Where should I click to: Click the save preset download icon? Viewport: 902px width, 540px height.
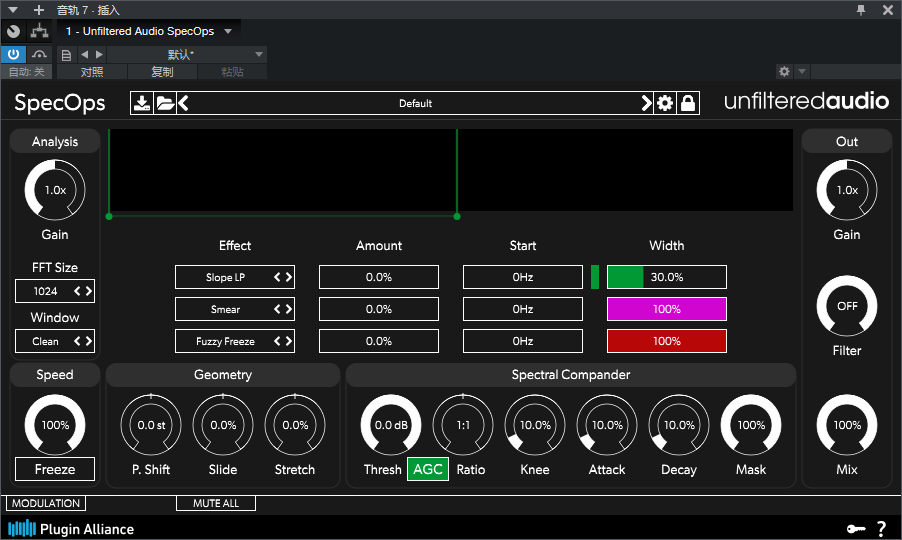pos(142,104)
